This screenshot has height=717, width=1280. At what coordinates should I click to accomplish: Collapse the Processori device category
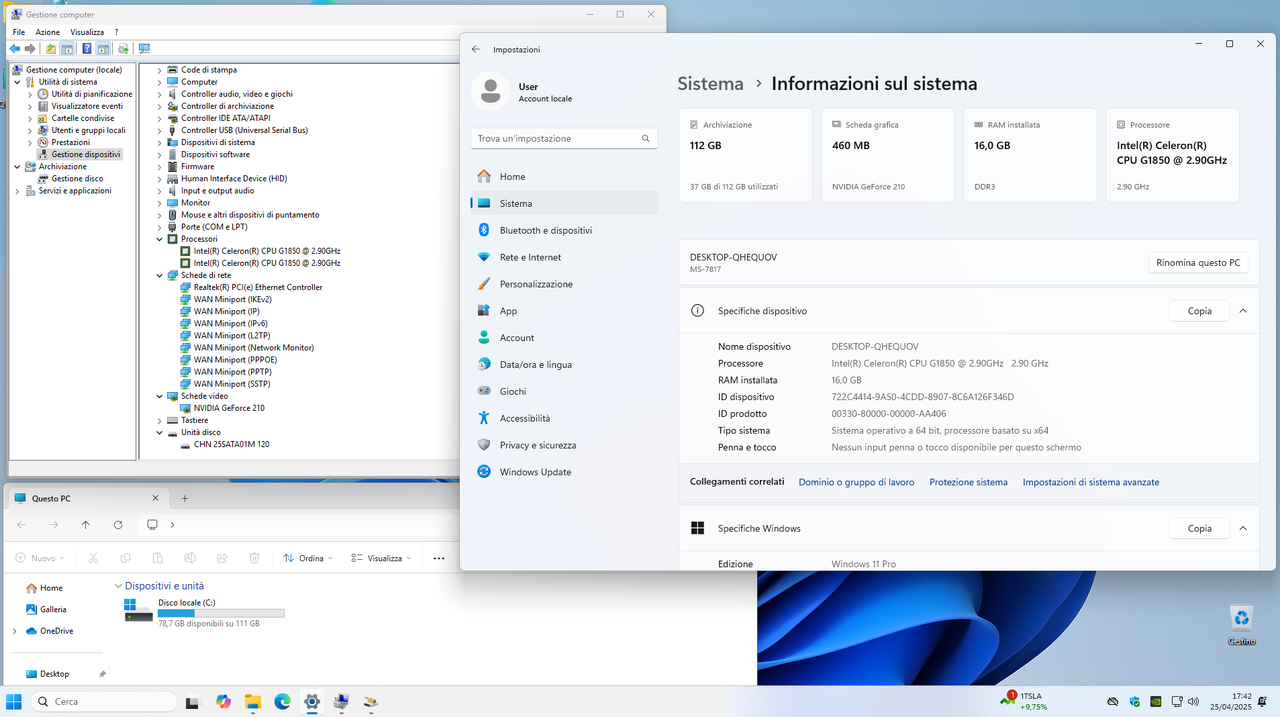coord(159,239)
